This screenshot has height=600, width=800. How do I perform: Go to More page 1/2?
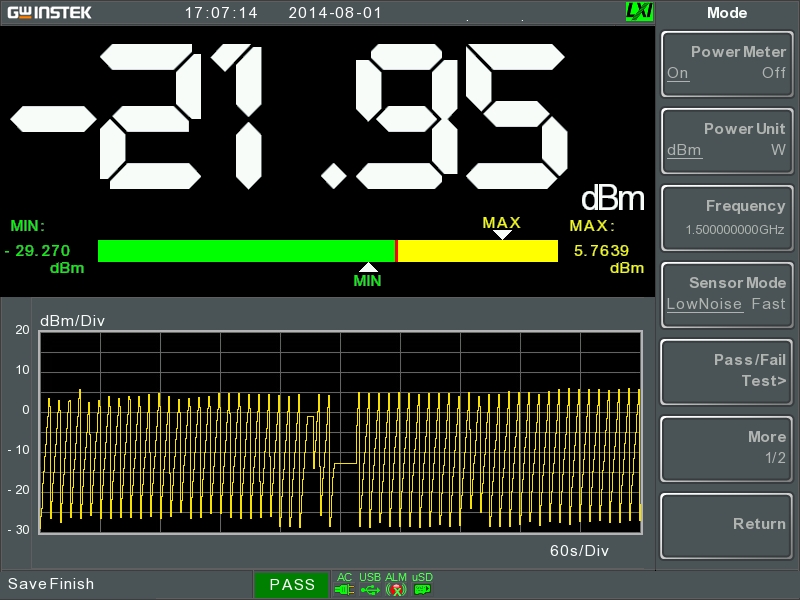click(727, 448)
